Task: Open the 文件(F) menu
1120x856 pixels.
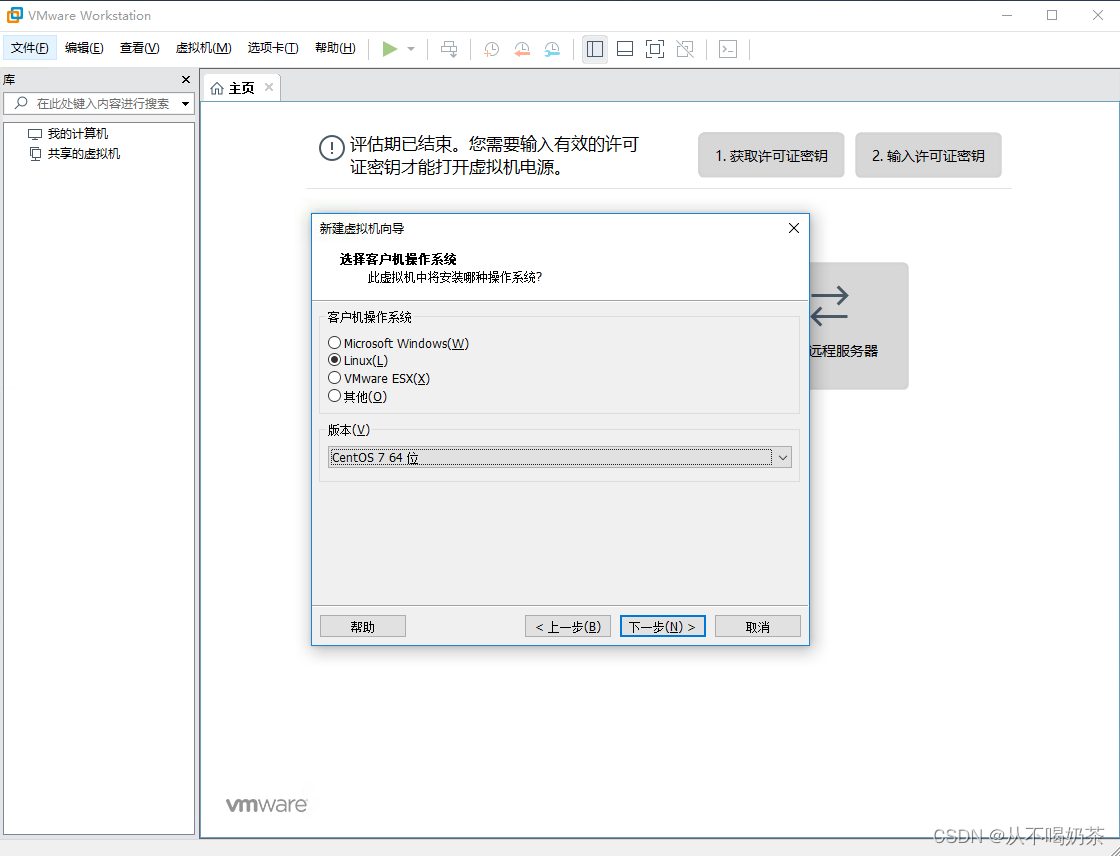Action: click(29, 48)
